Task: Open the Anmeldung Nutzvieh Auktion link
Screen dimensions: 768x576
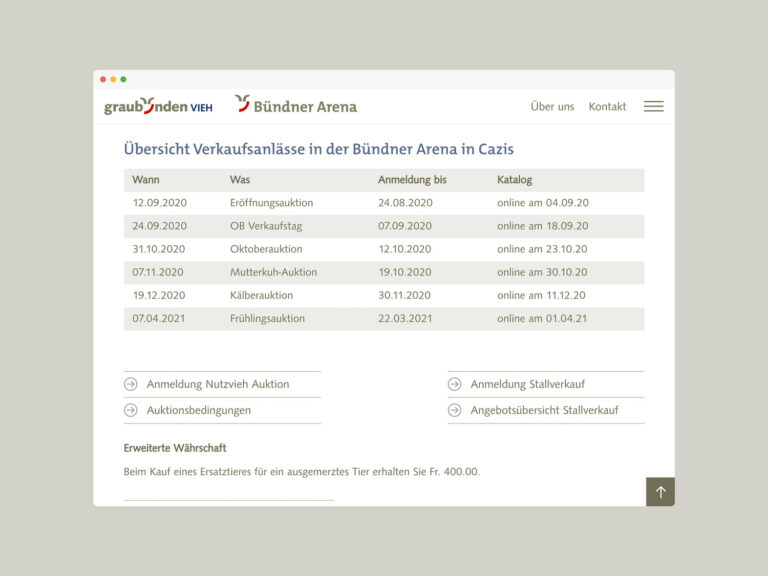Action: 218,384
